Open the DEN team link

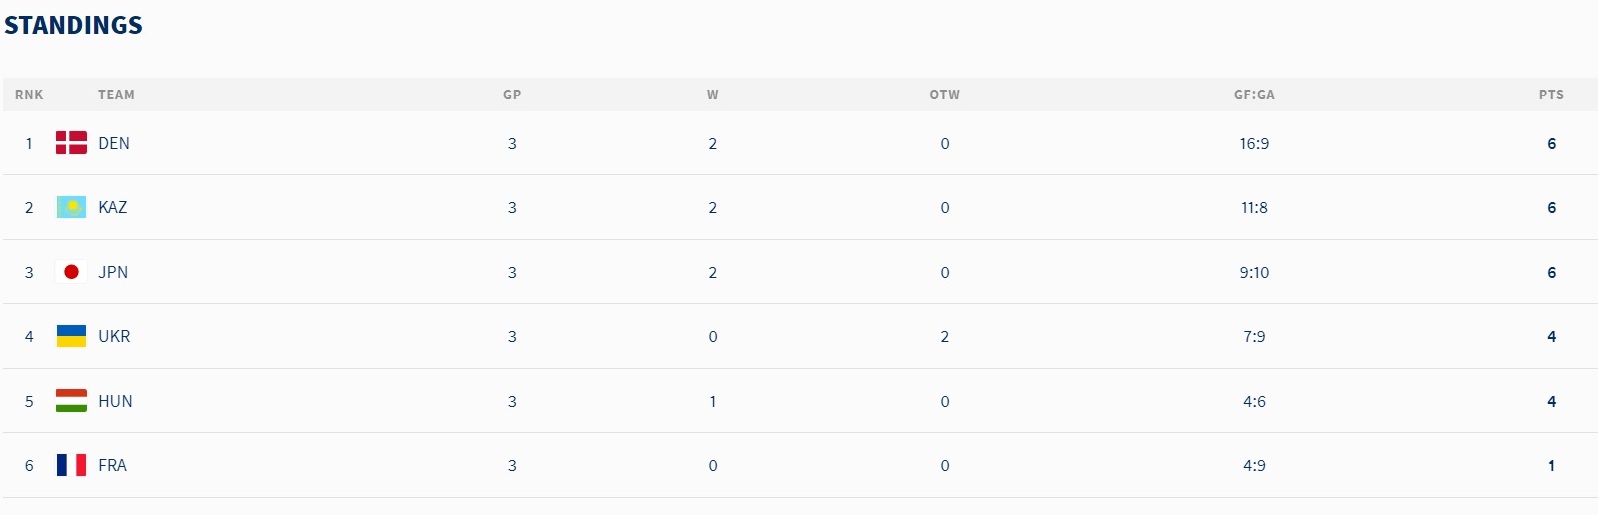pyautogui.click(x=114, y=143)
